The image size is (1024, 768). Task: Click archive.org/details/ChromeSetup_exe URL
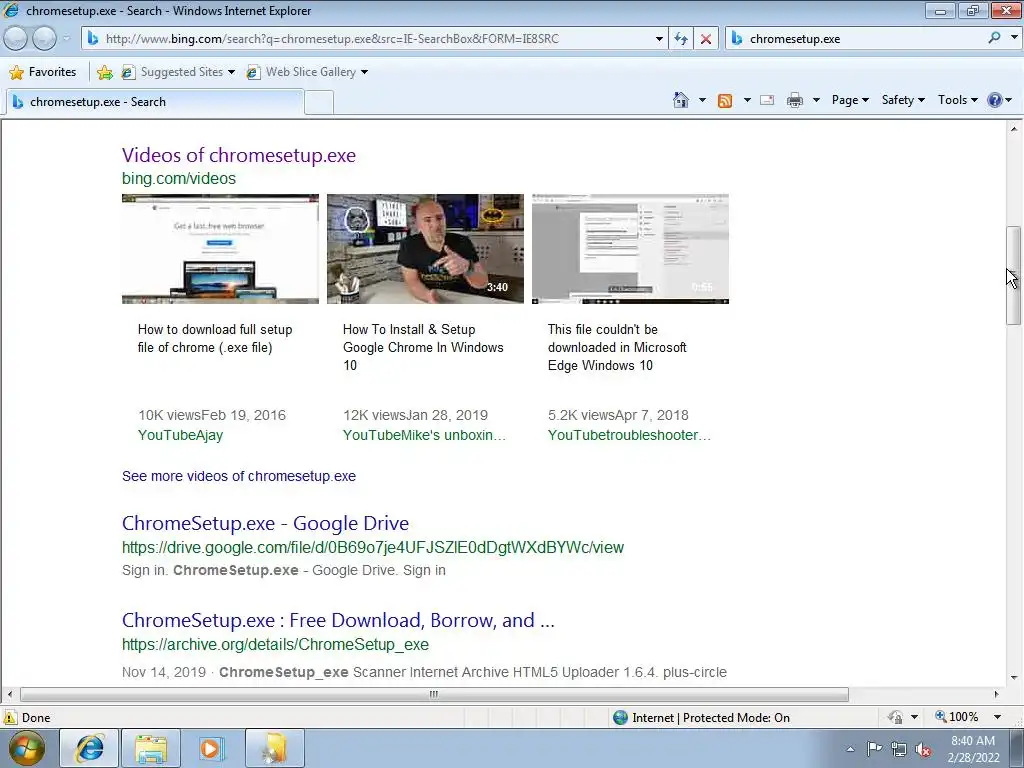click(276, 645)
